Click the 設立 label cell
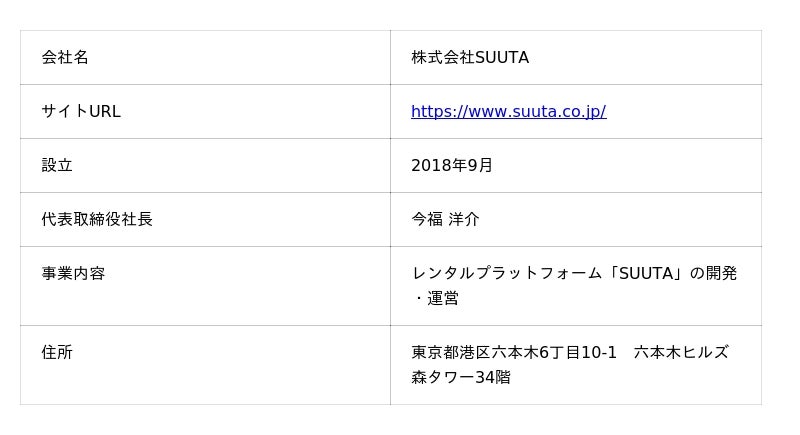This screenshot has height=435, width=800. pos(57,166)
